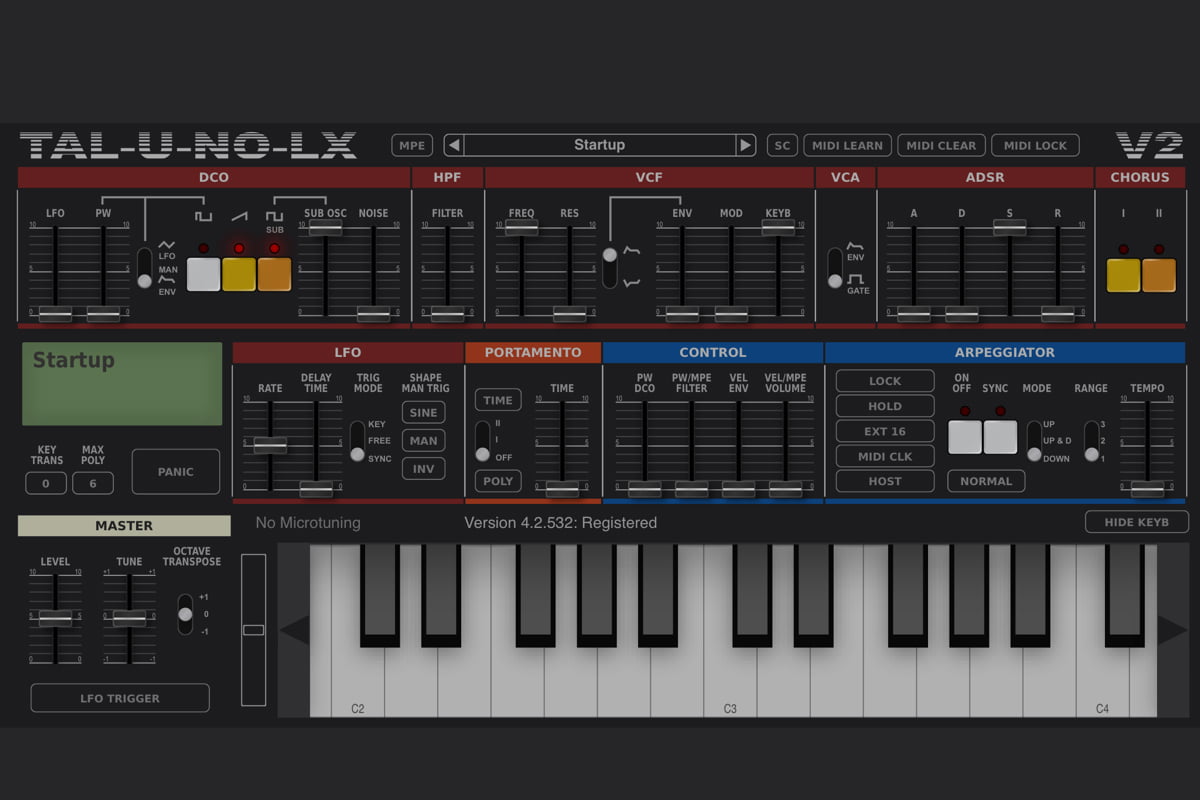The height and width of the screenshot is (800, 1200).
Task: Click the HIDE KEYB button
Action: point(1137,522)
